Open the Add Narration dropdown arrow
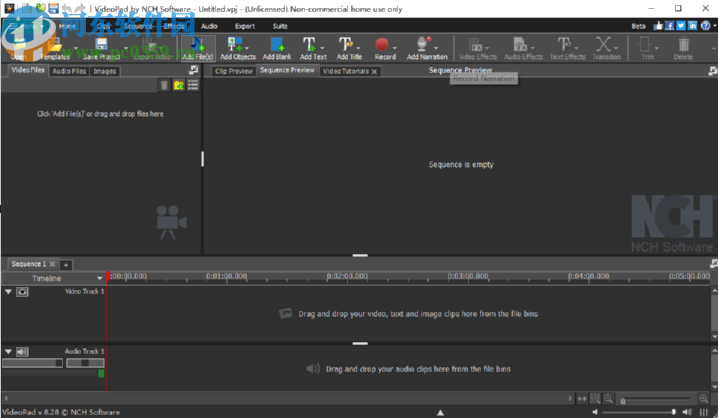This screenshot has width=718, height=418. click(436, 48)
